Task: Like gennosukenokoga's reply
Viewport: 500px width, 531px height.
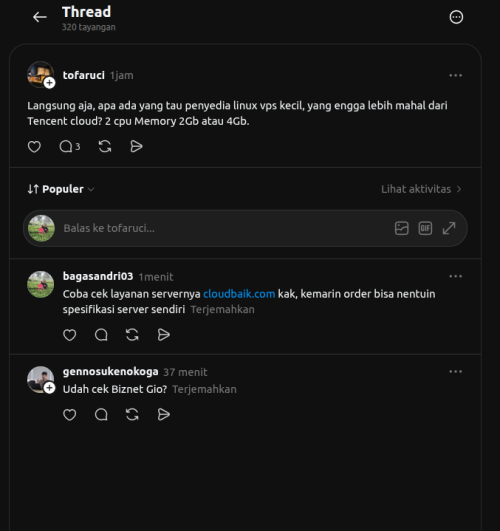Action: [69, 415]
